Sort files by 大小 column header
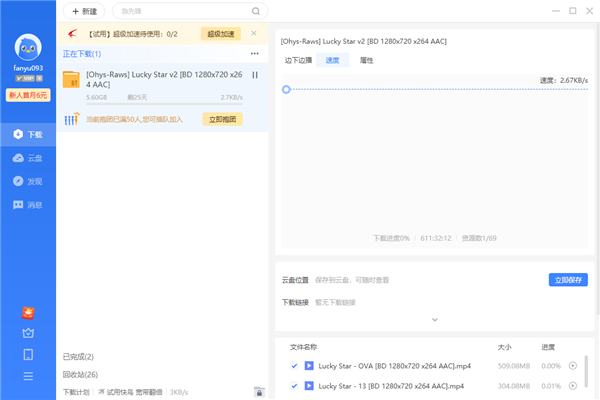The image size is (600, 400). (504, 347)
